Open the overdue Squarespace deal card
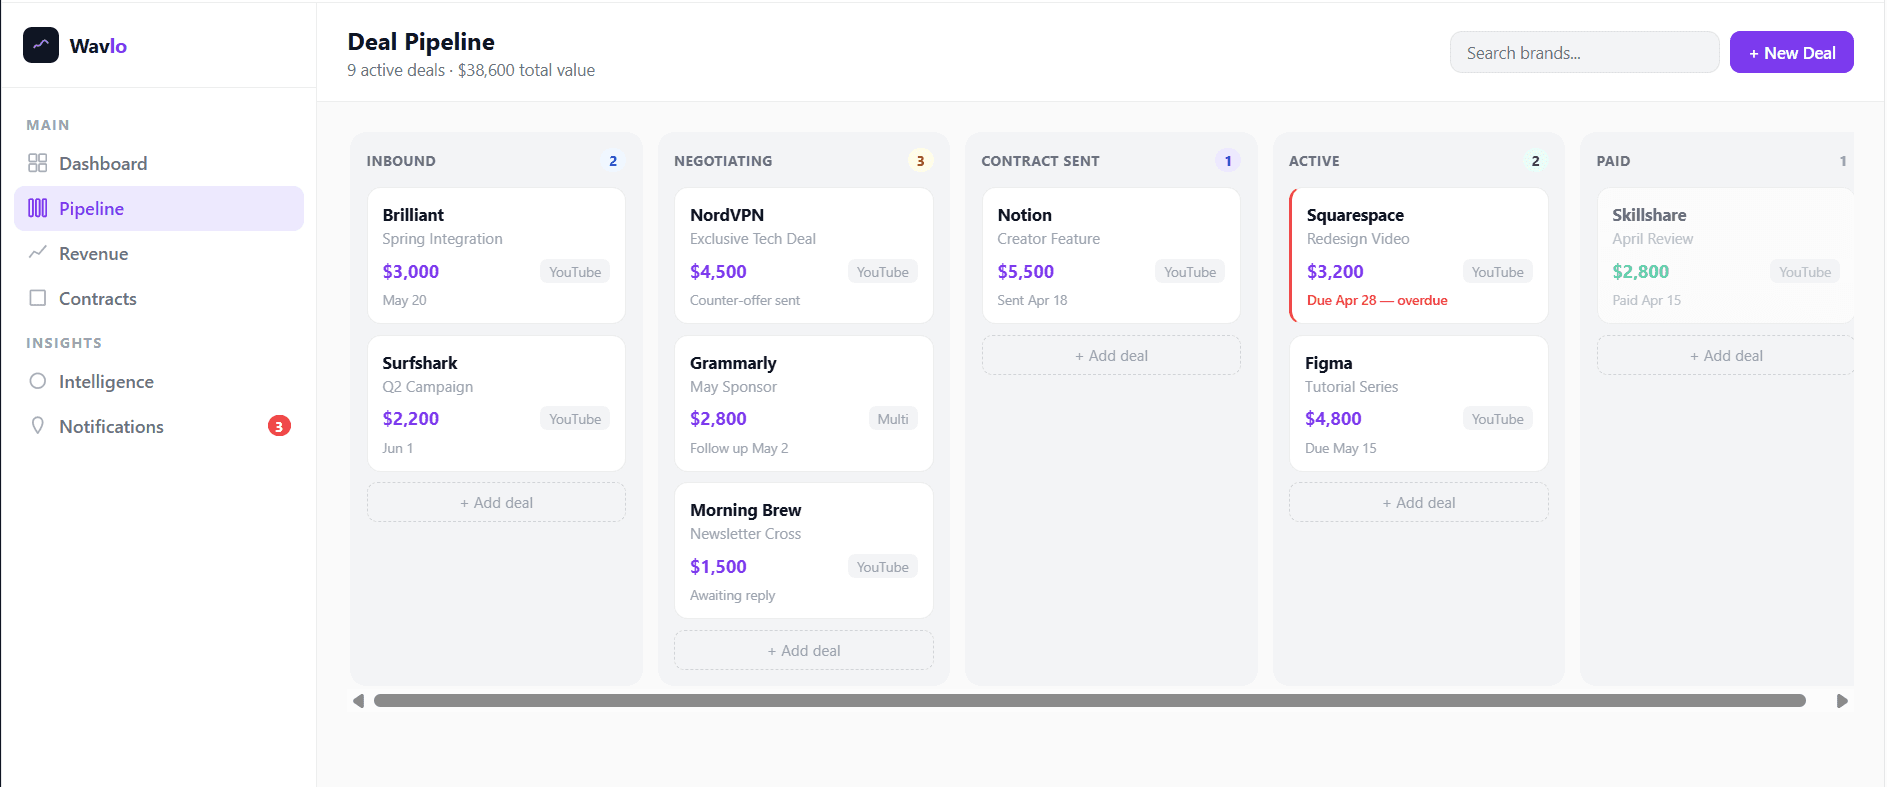 tap(1418, 256)
